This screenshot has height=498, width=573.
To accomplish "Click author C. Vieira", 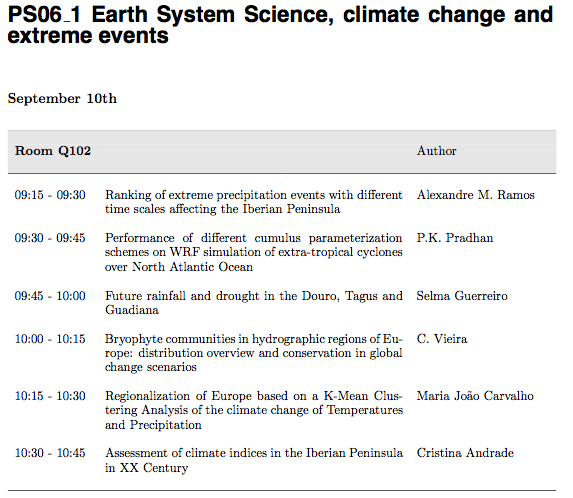I will tap(442, 339).
